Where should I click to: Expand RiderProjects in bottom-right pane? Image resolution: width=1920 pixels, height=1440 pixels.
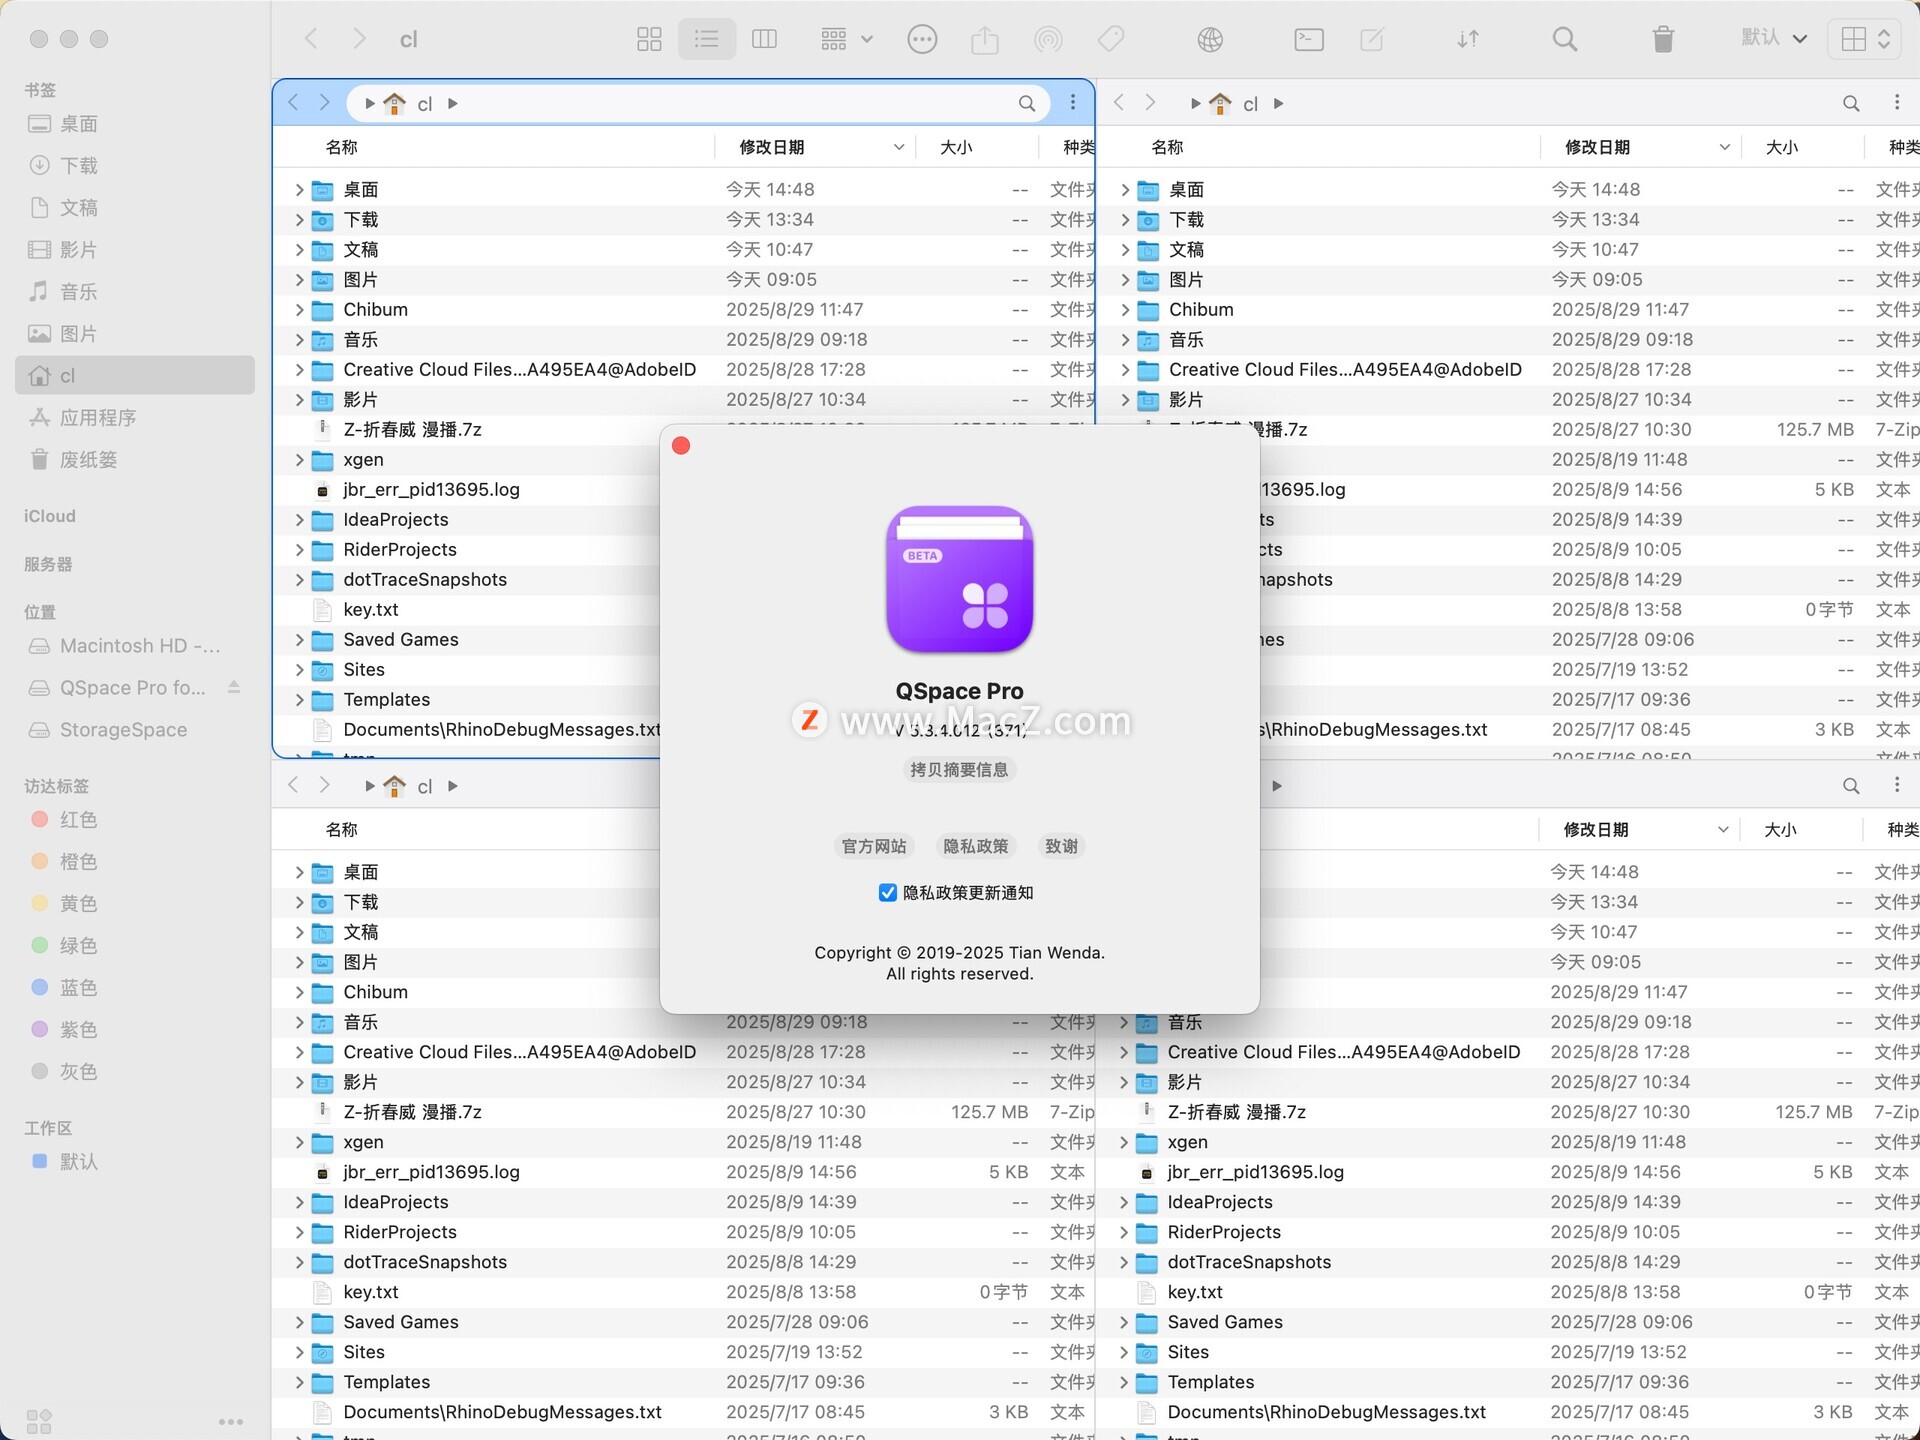(1124, 1232)
